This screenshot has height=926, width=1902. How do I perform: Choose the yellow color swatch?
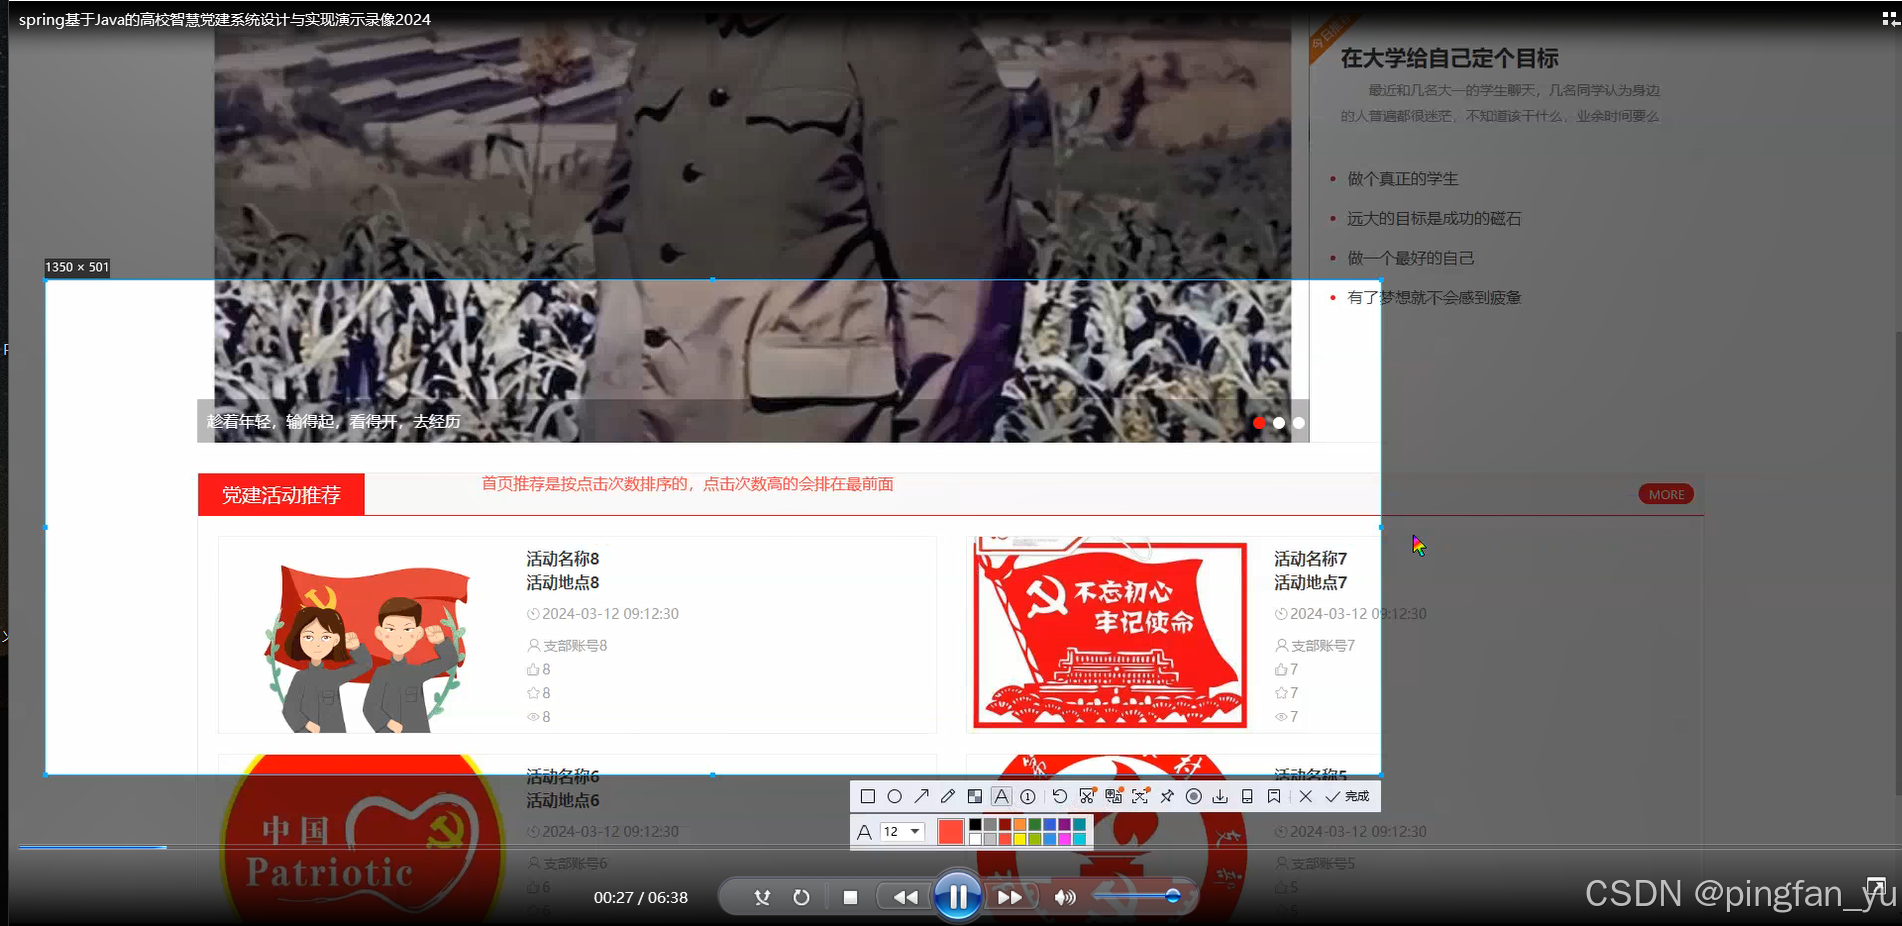point(1020,838)
